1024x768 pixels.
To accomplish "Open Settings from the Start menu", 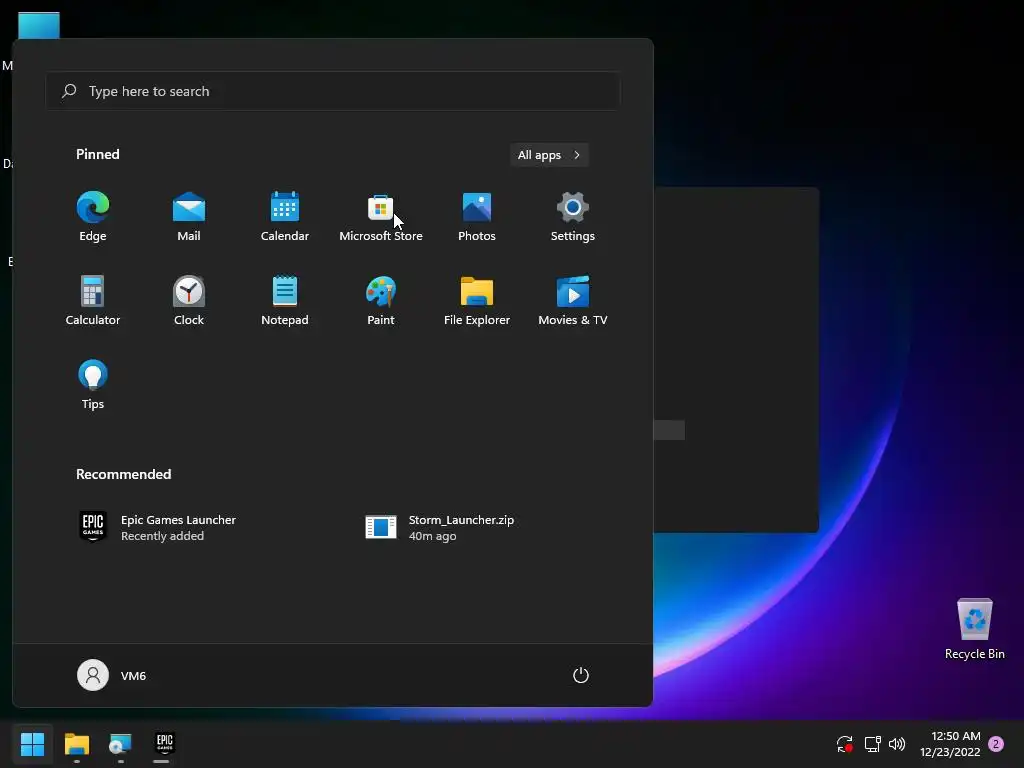I will point(573,217).
